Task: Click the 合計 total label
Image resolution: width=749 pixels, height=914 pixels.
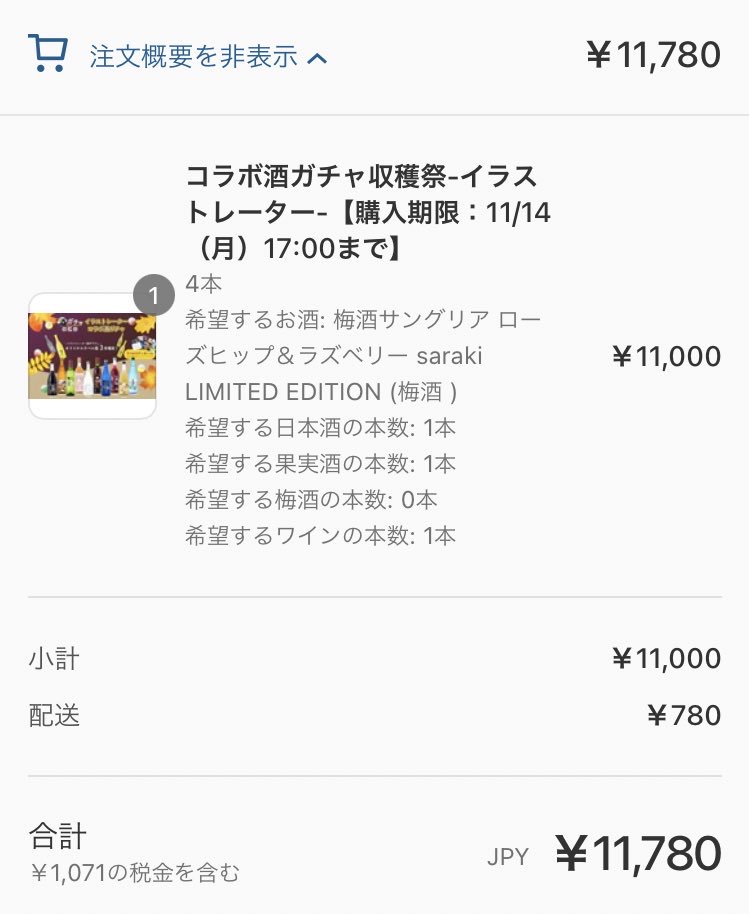Action: click(58, 836)
